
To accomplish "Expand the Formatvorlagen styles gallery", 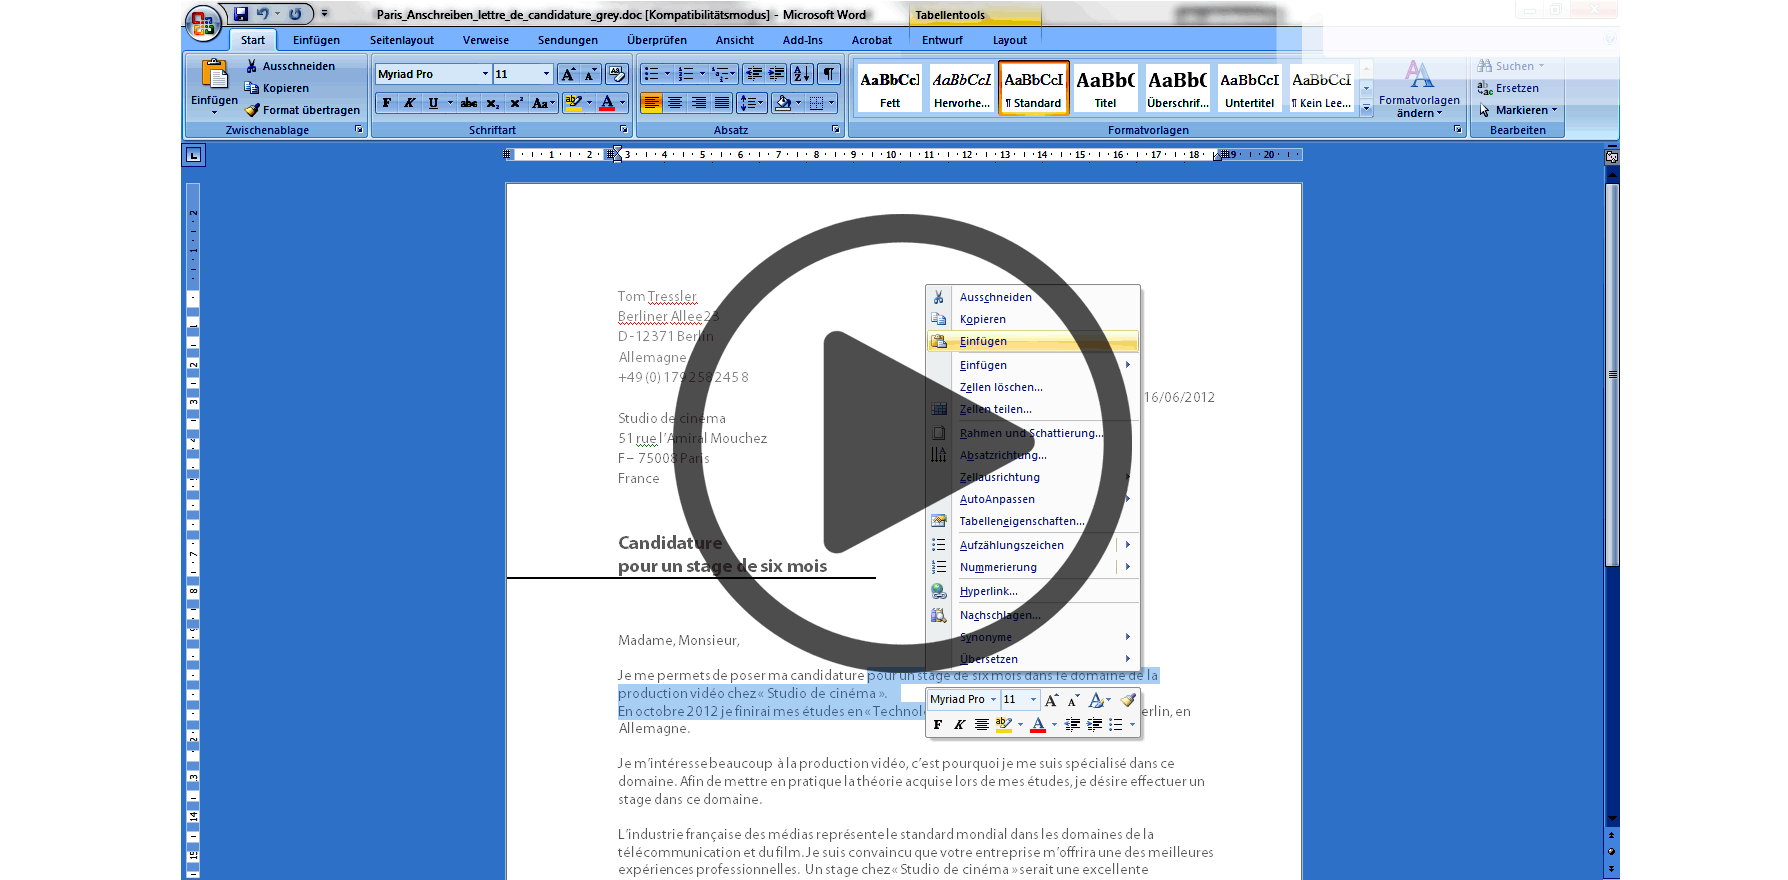I will tap(1366, 110).
